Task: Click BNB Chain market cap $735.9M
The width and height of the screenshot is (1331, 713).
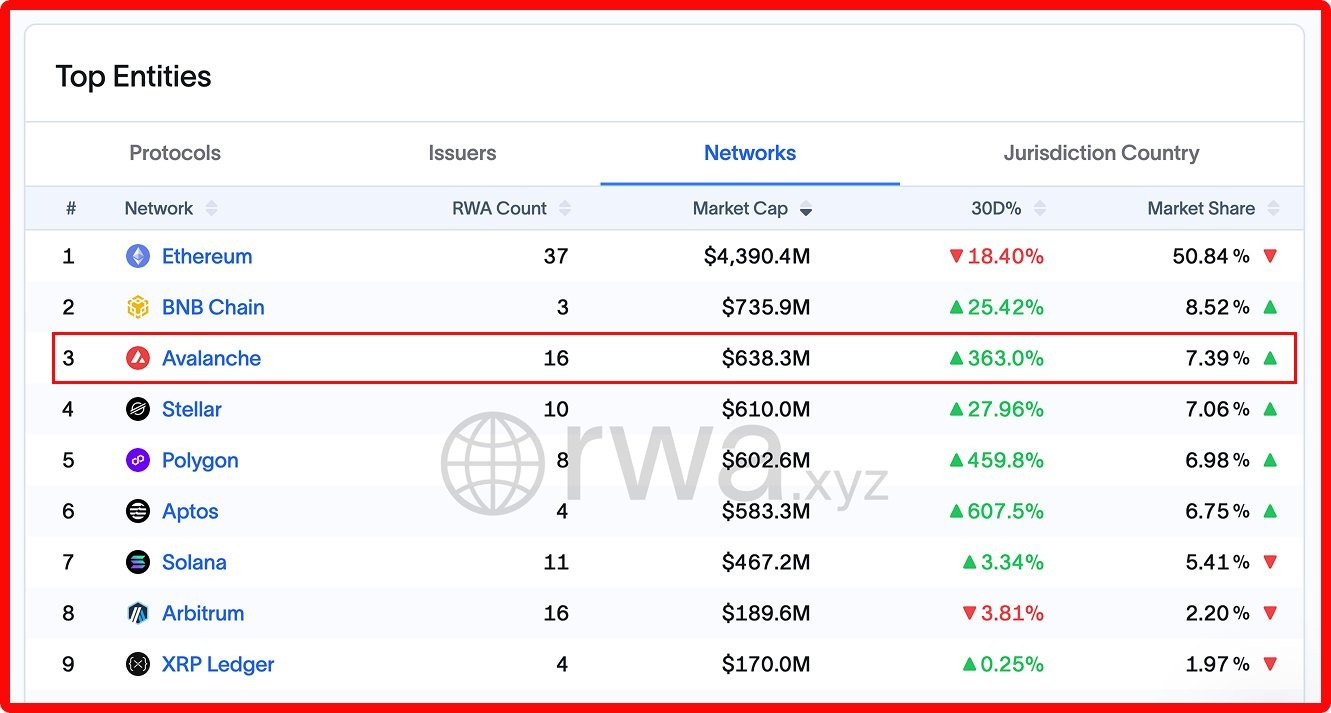Action: (766, 307)
